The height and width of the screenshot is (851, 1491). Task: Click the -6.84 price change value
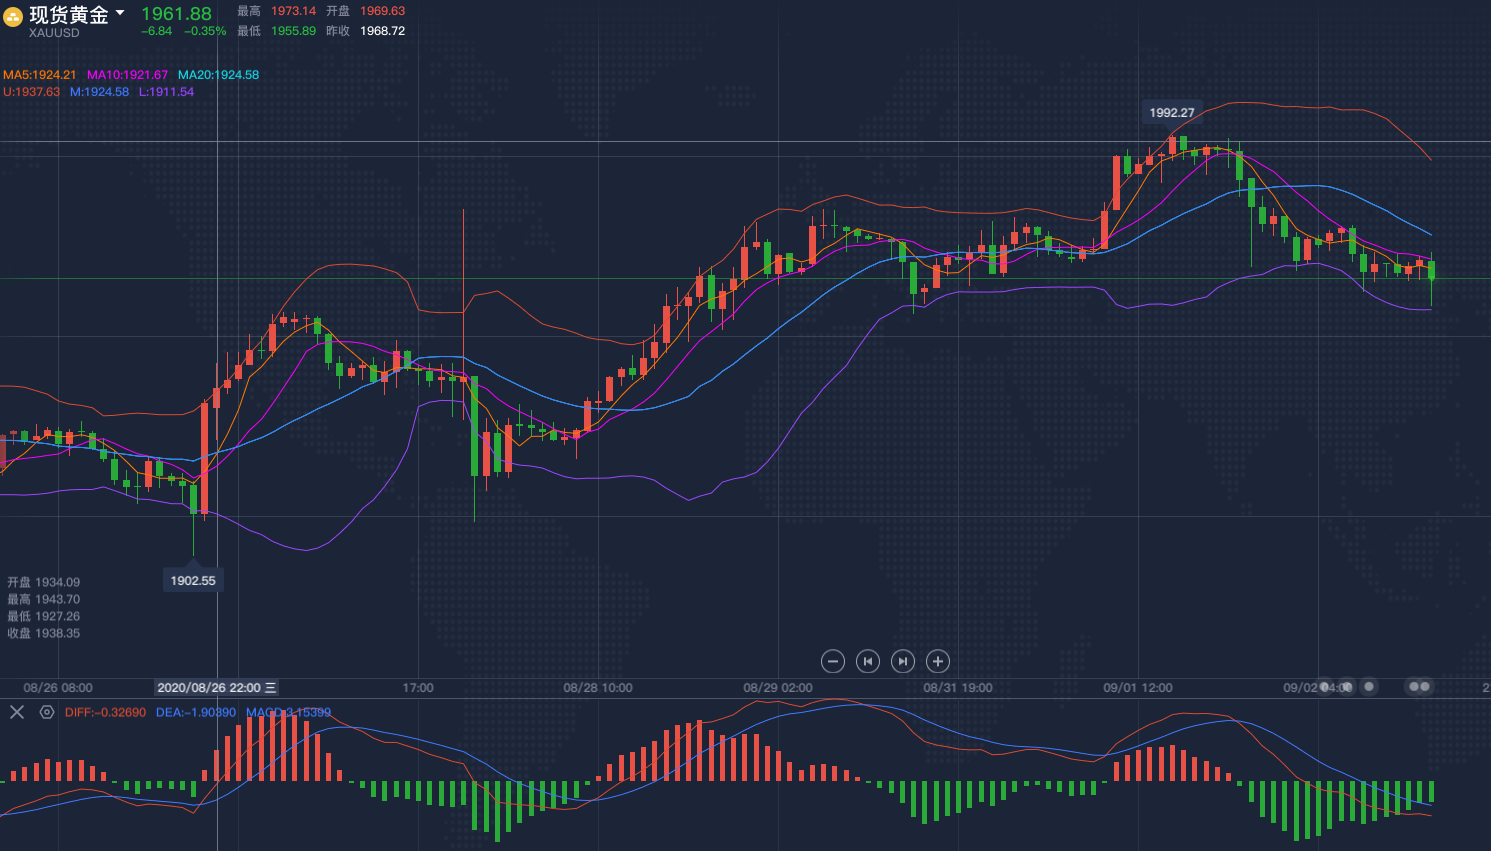[x=156, y=31]
